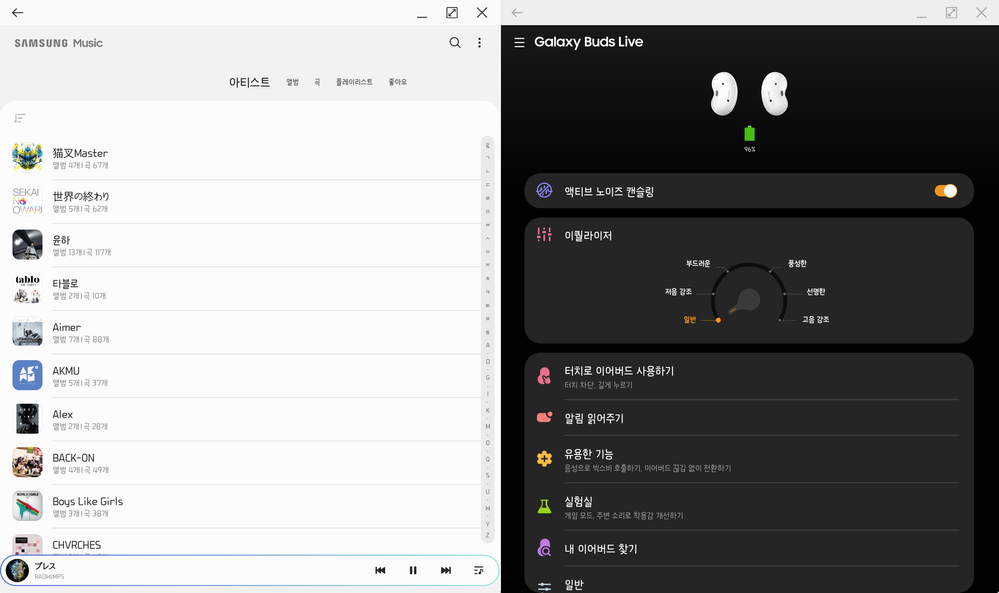The image size is (999, 593).
Task: Click the read notifications aloud icon
Action: pyautogui.click(x=544, y=417)
